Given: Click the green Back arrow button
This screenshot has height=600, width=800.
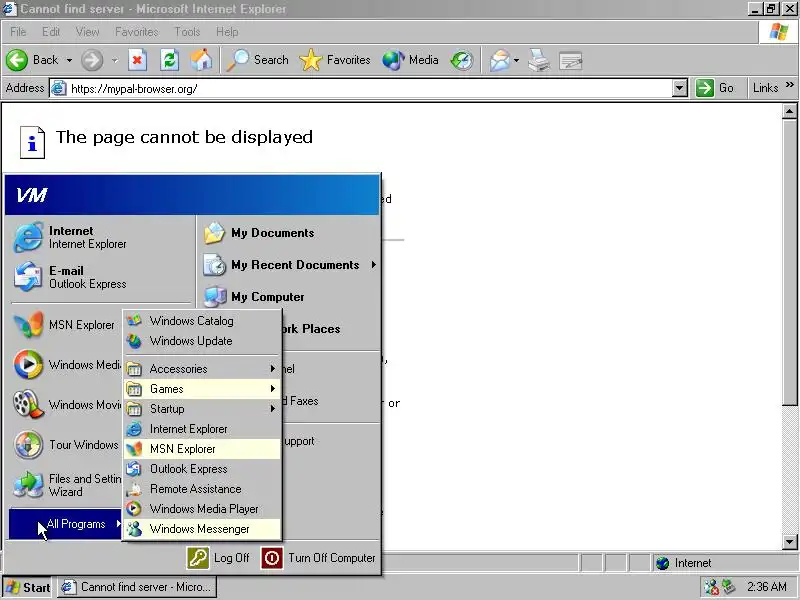Looking at the screenshot, I should [17, 60].
